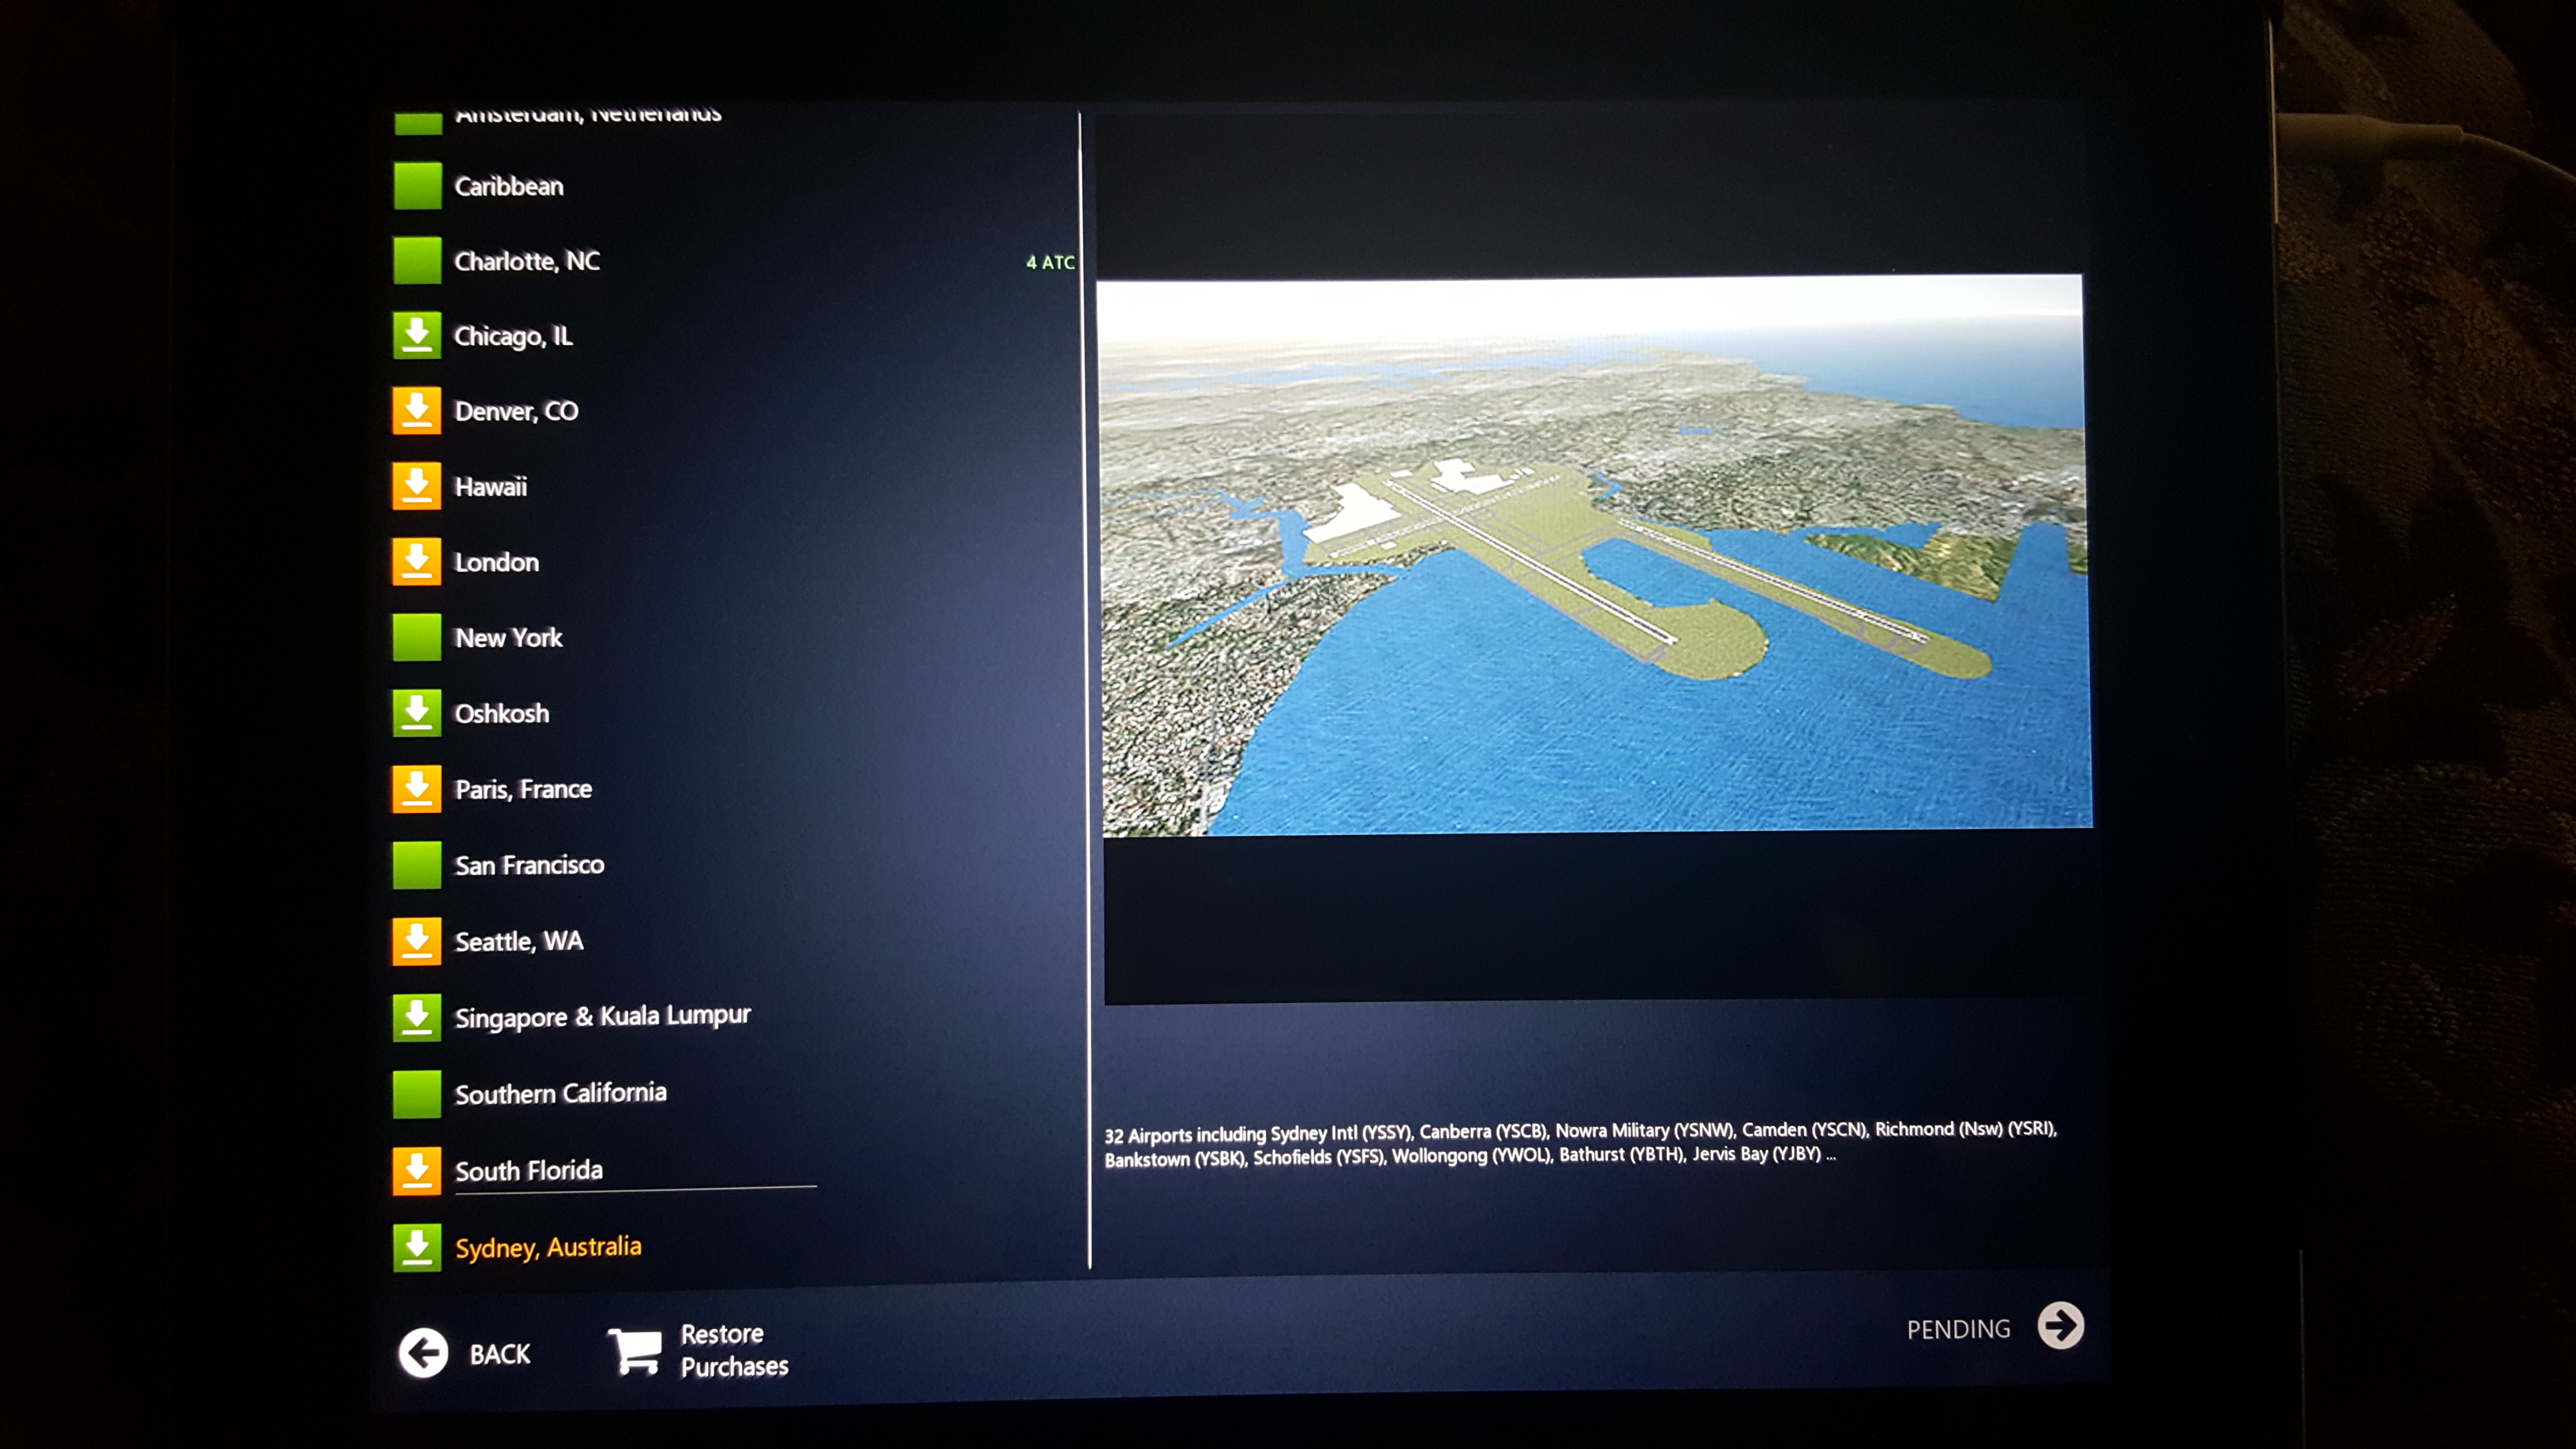Click the PENDING status text
Screen dimensions: 2576x1449
[1958, 1329]
